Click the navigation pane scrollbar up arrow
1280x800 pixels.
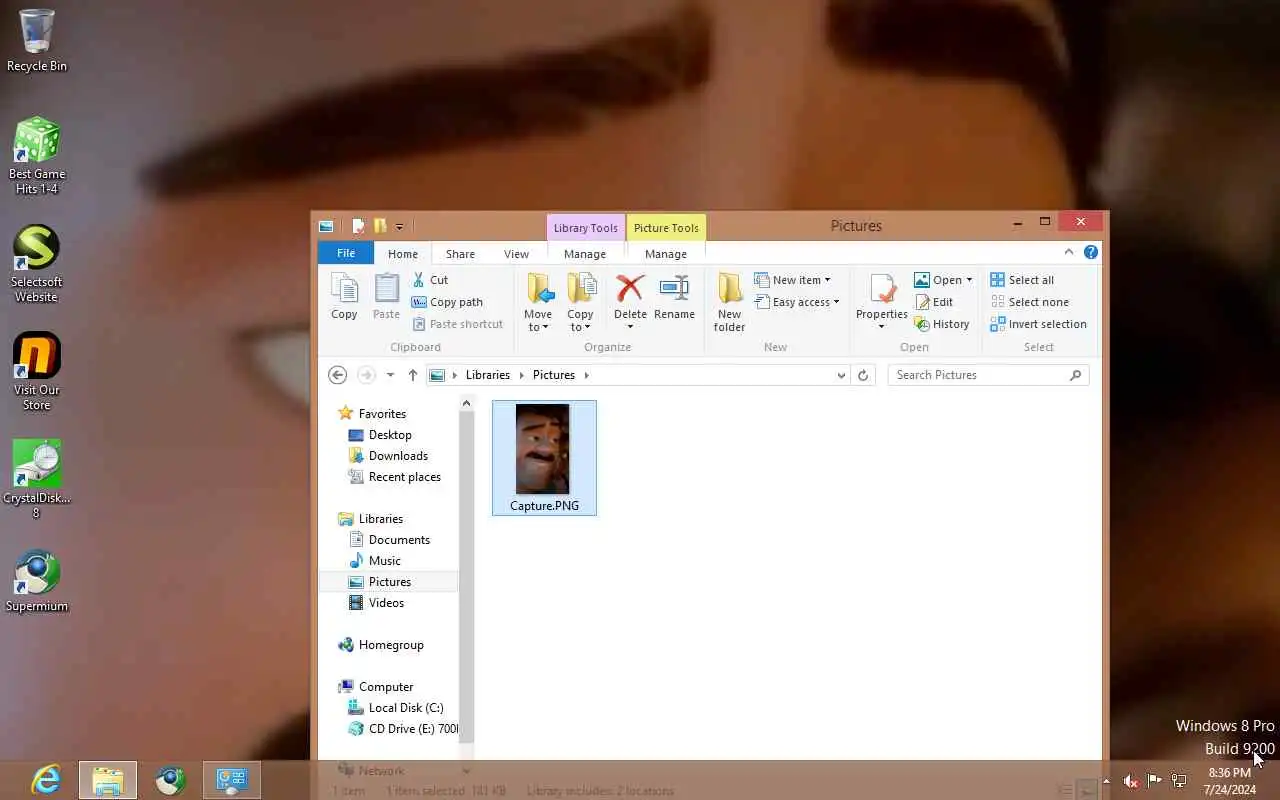[x=466, y=403]
